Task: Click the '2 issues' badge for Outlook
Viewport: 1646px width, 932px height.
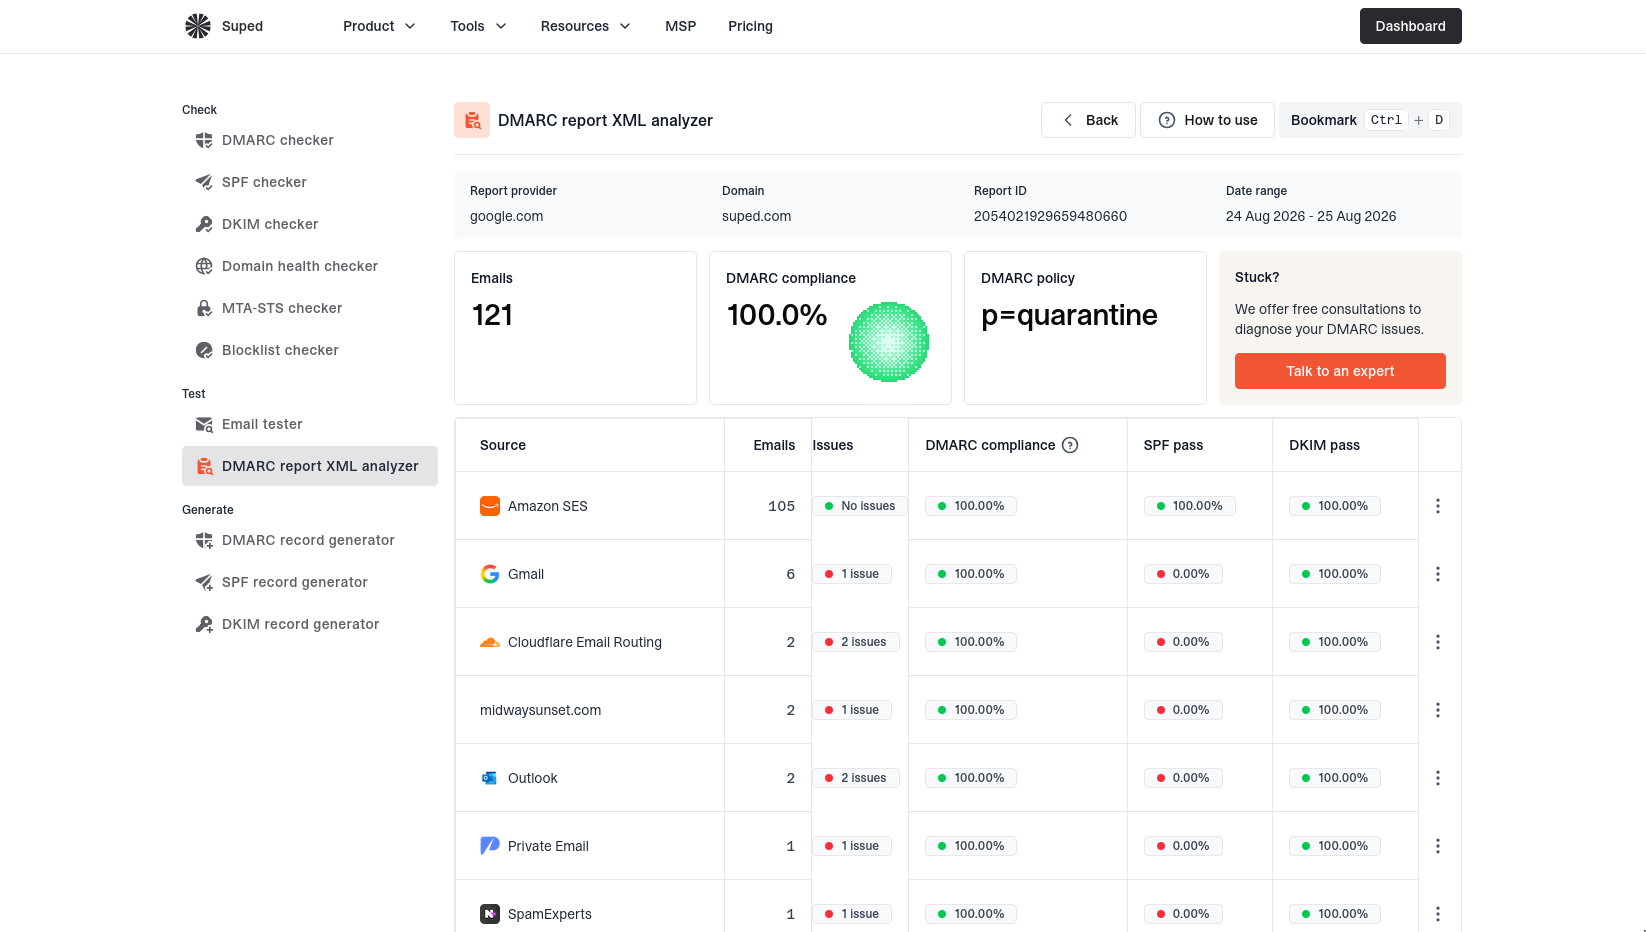Action: (x=856, y=778)
